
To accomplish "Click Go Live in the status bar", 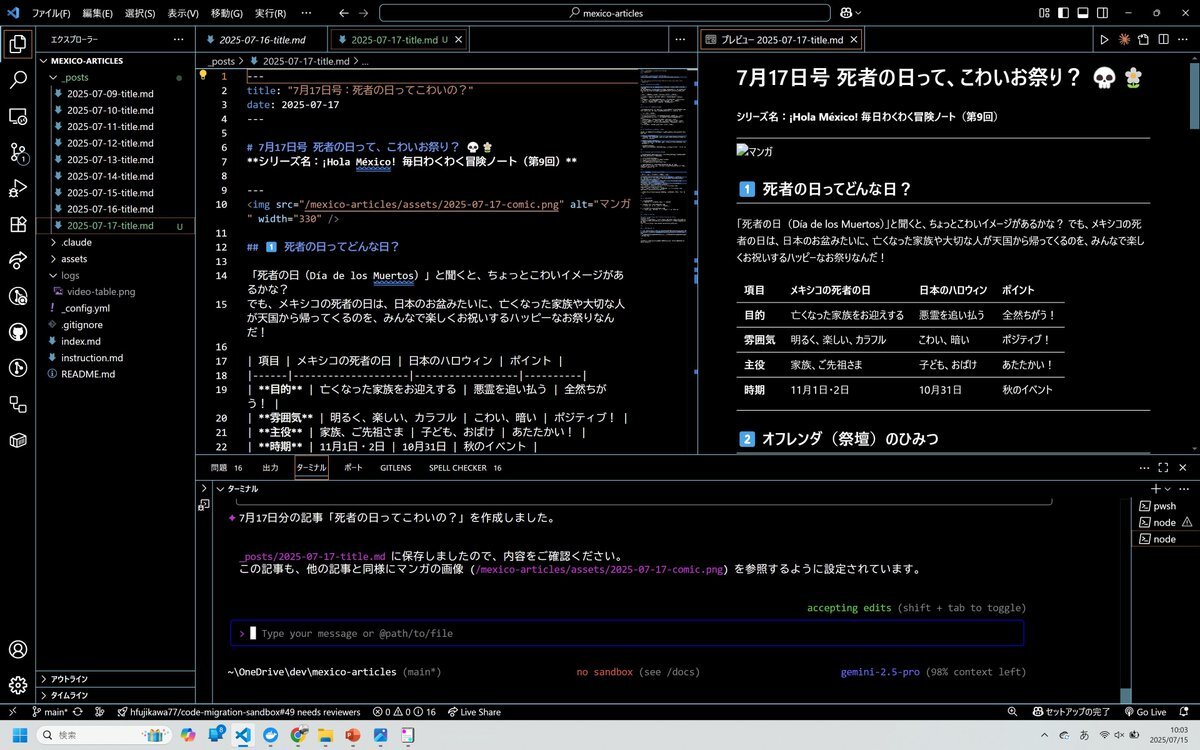I will click(1144, 712).
